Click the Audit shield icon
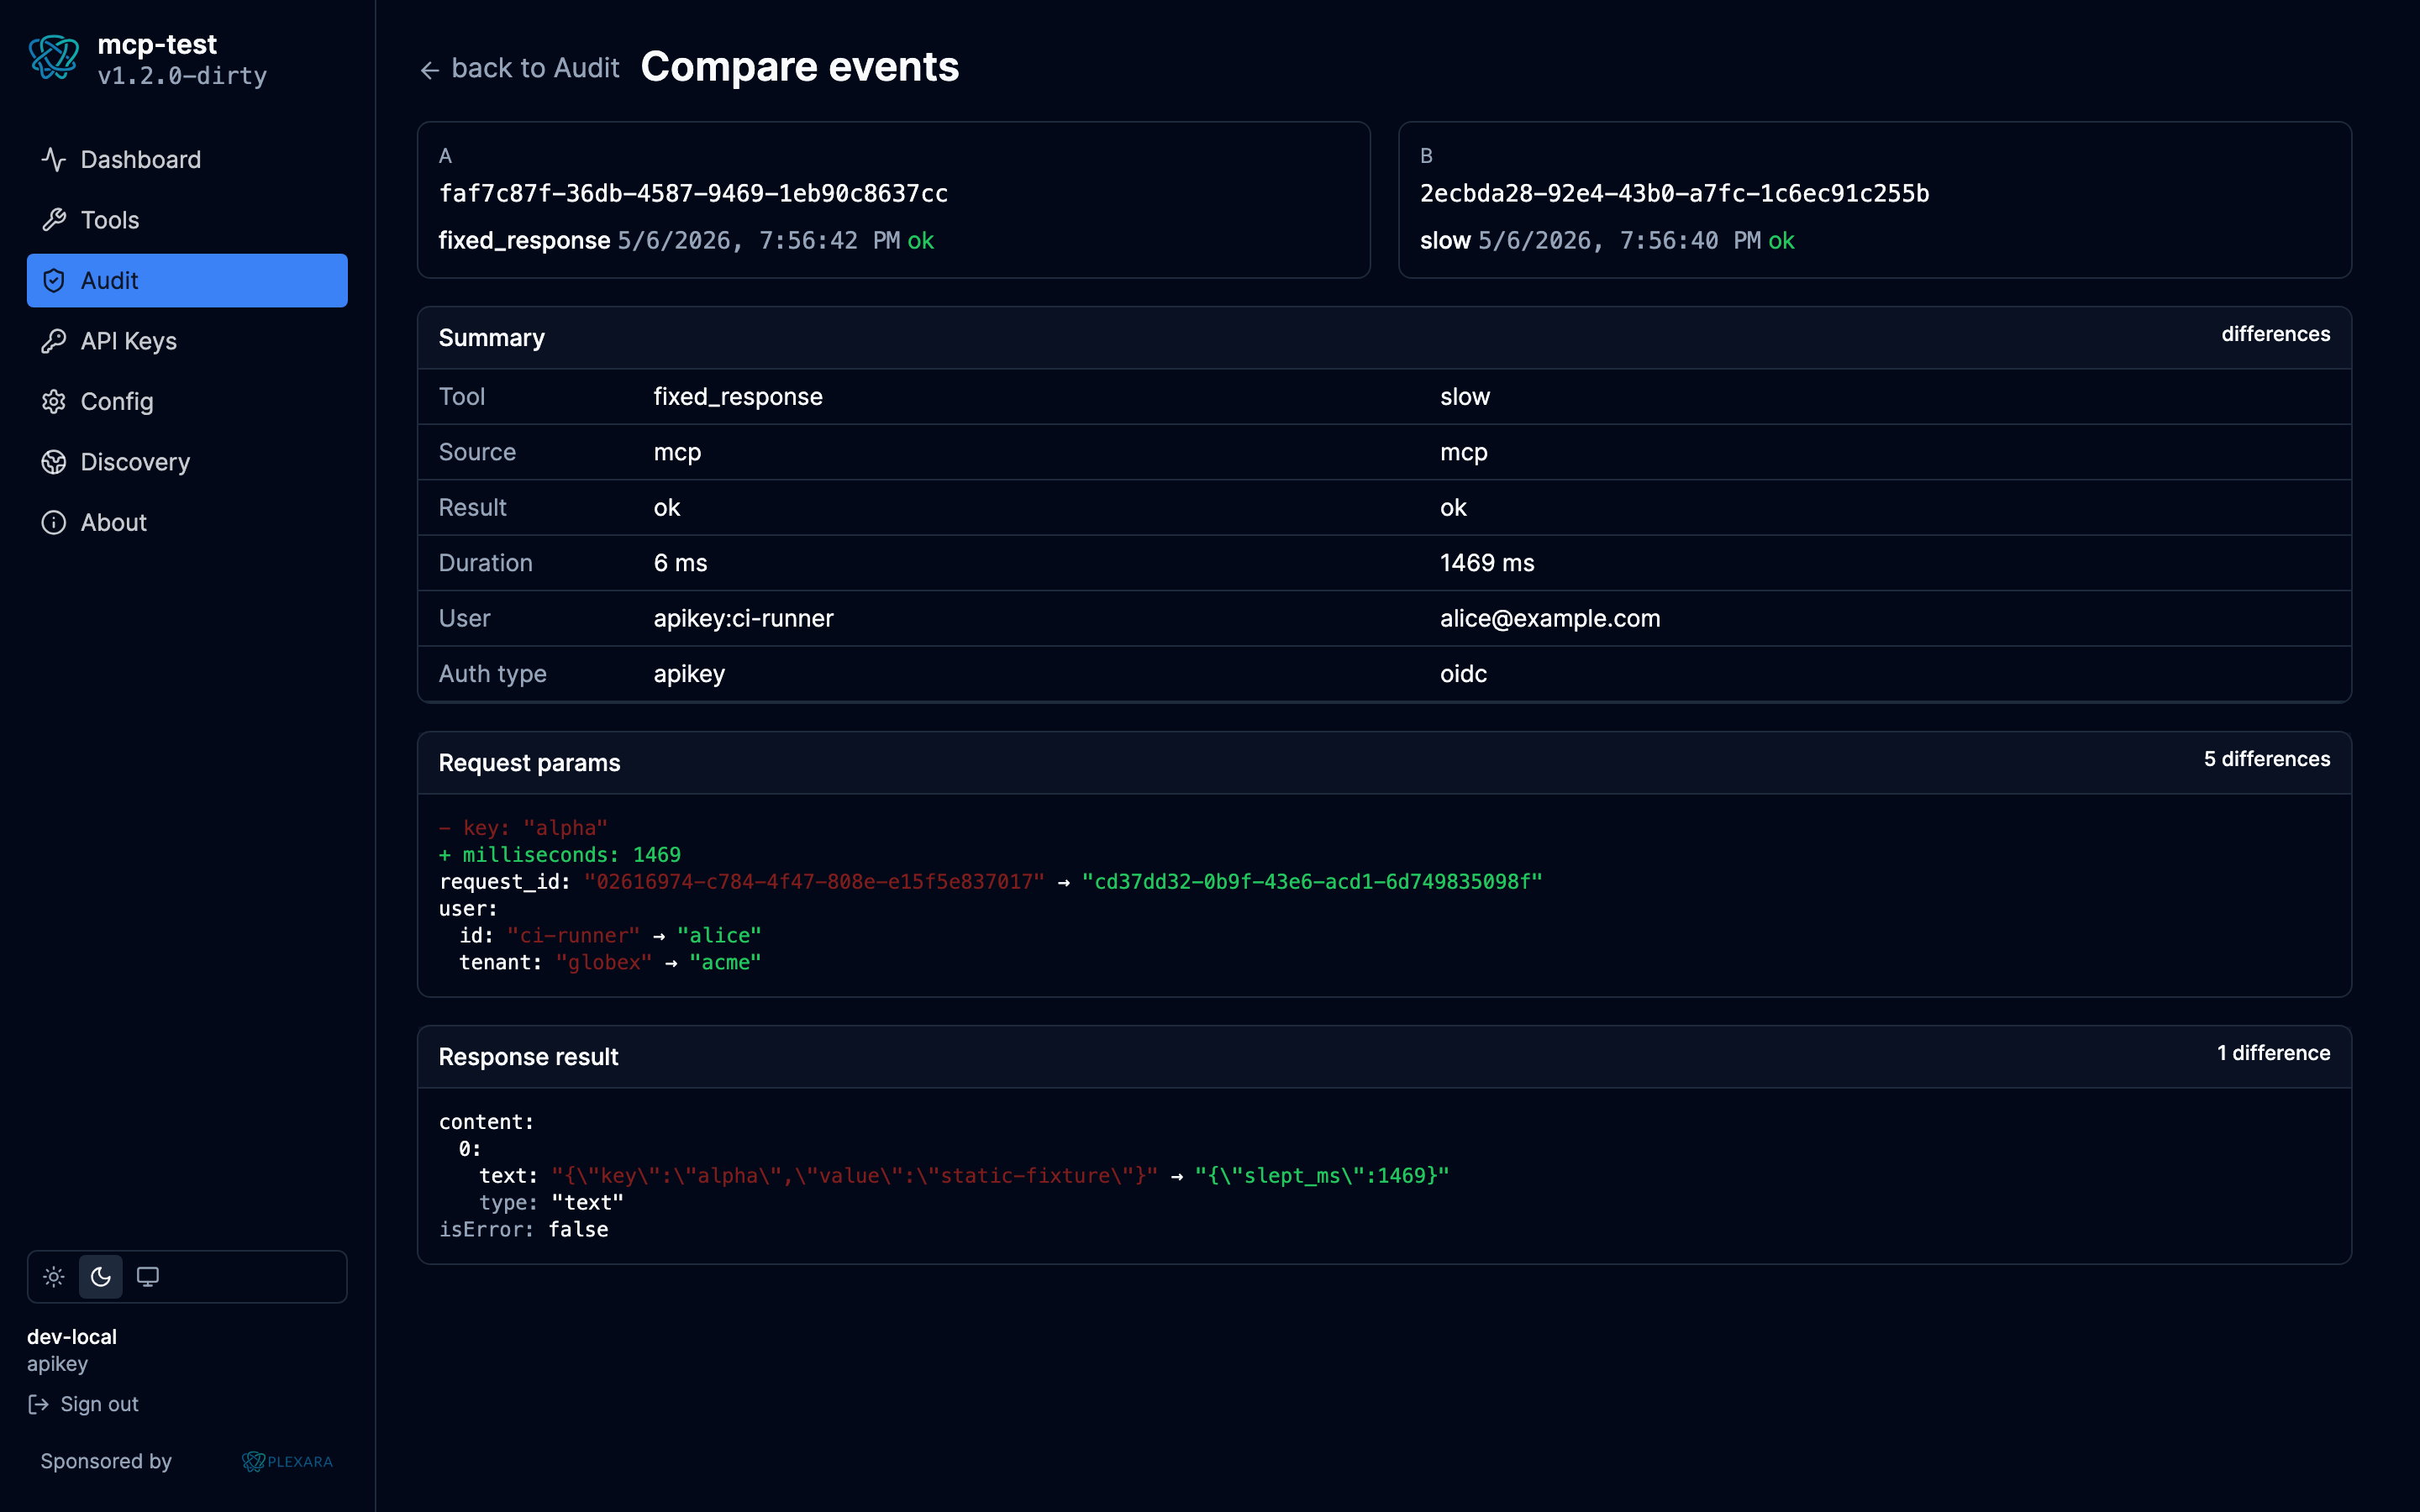Screen dimensions: 2420x1512 54,281
